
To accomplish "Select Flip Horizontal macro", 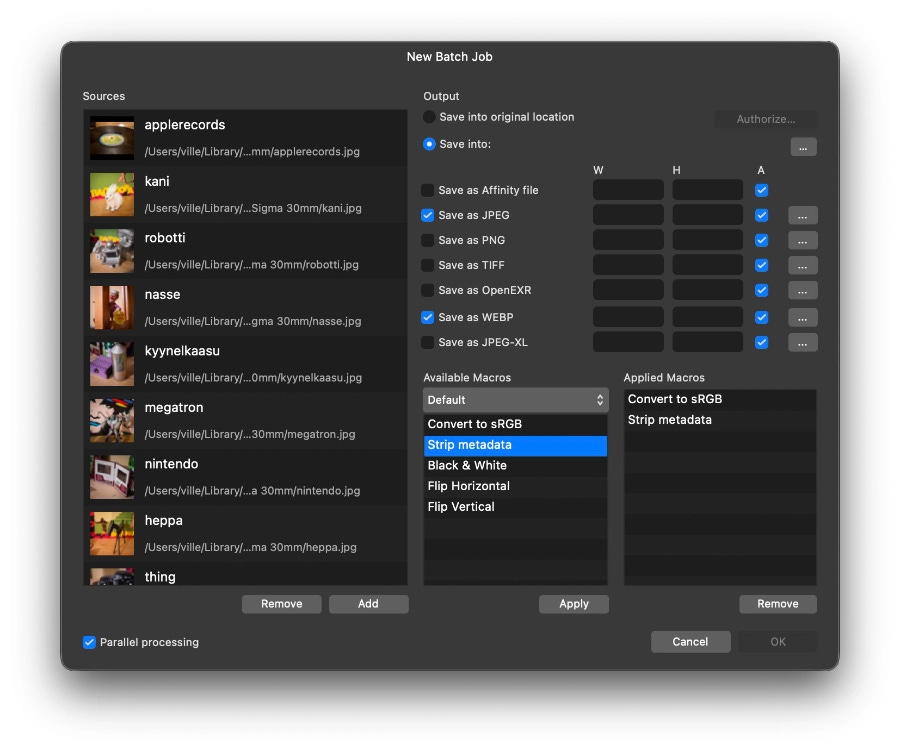I will [x=515, y=486].
